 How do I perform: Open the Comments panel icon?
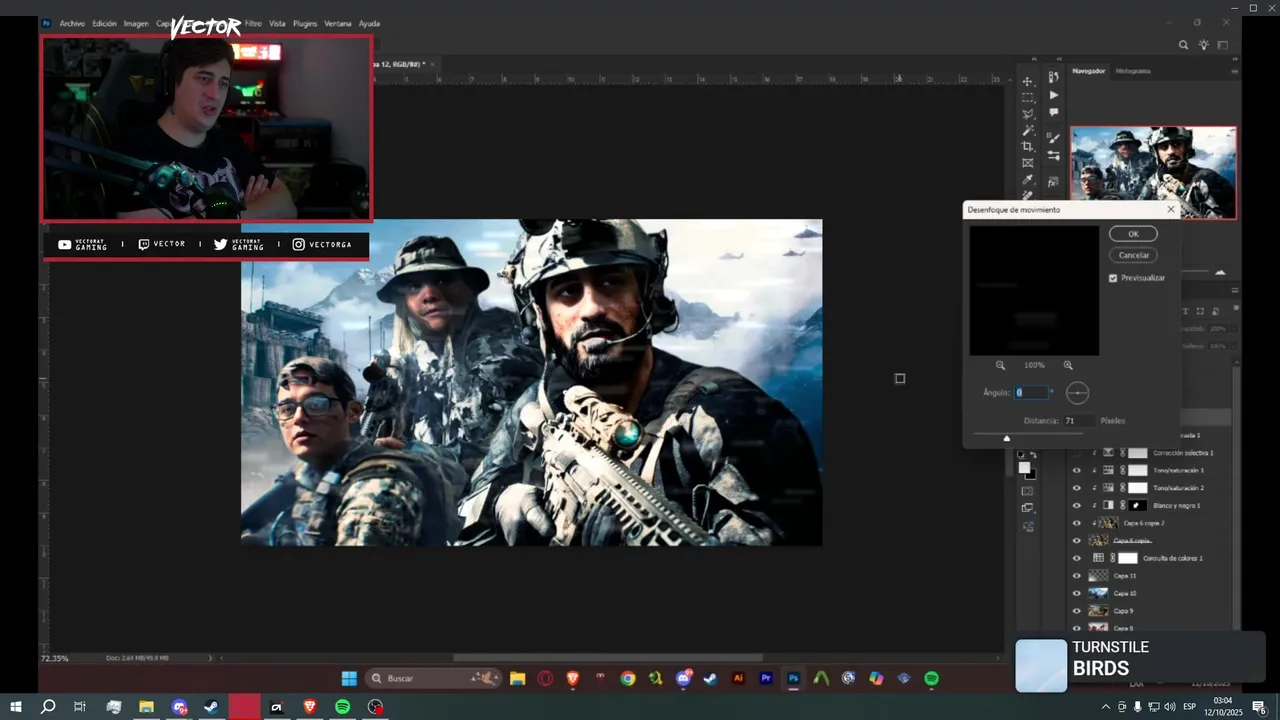[1053, 113]
